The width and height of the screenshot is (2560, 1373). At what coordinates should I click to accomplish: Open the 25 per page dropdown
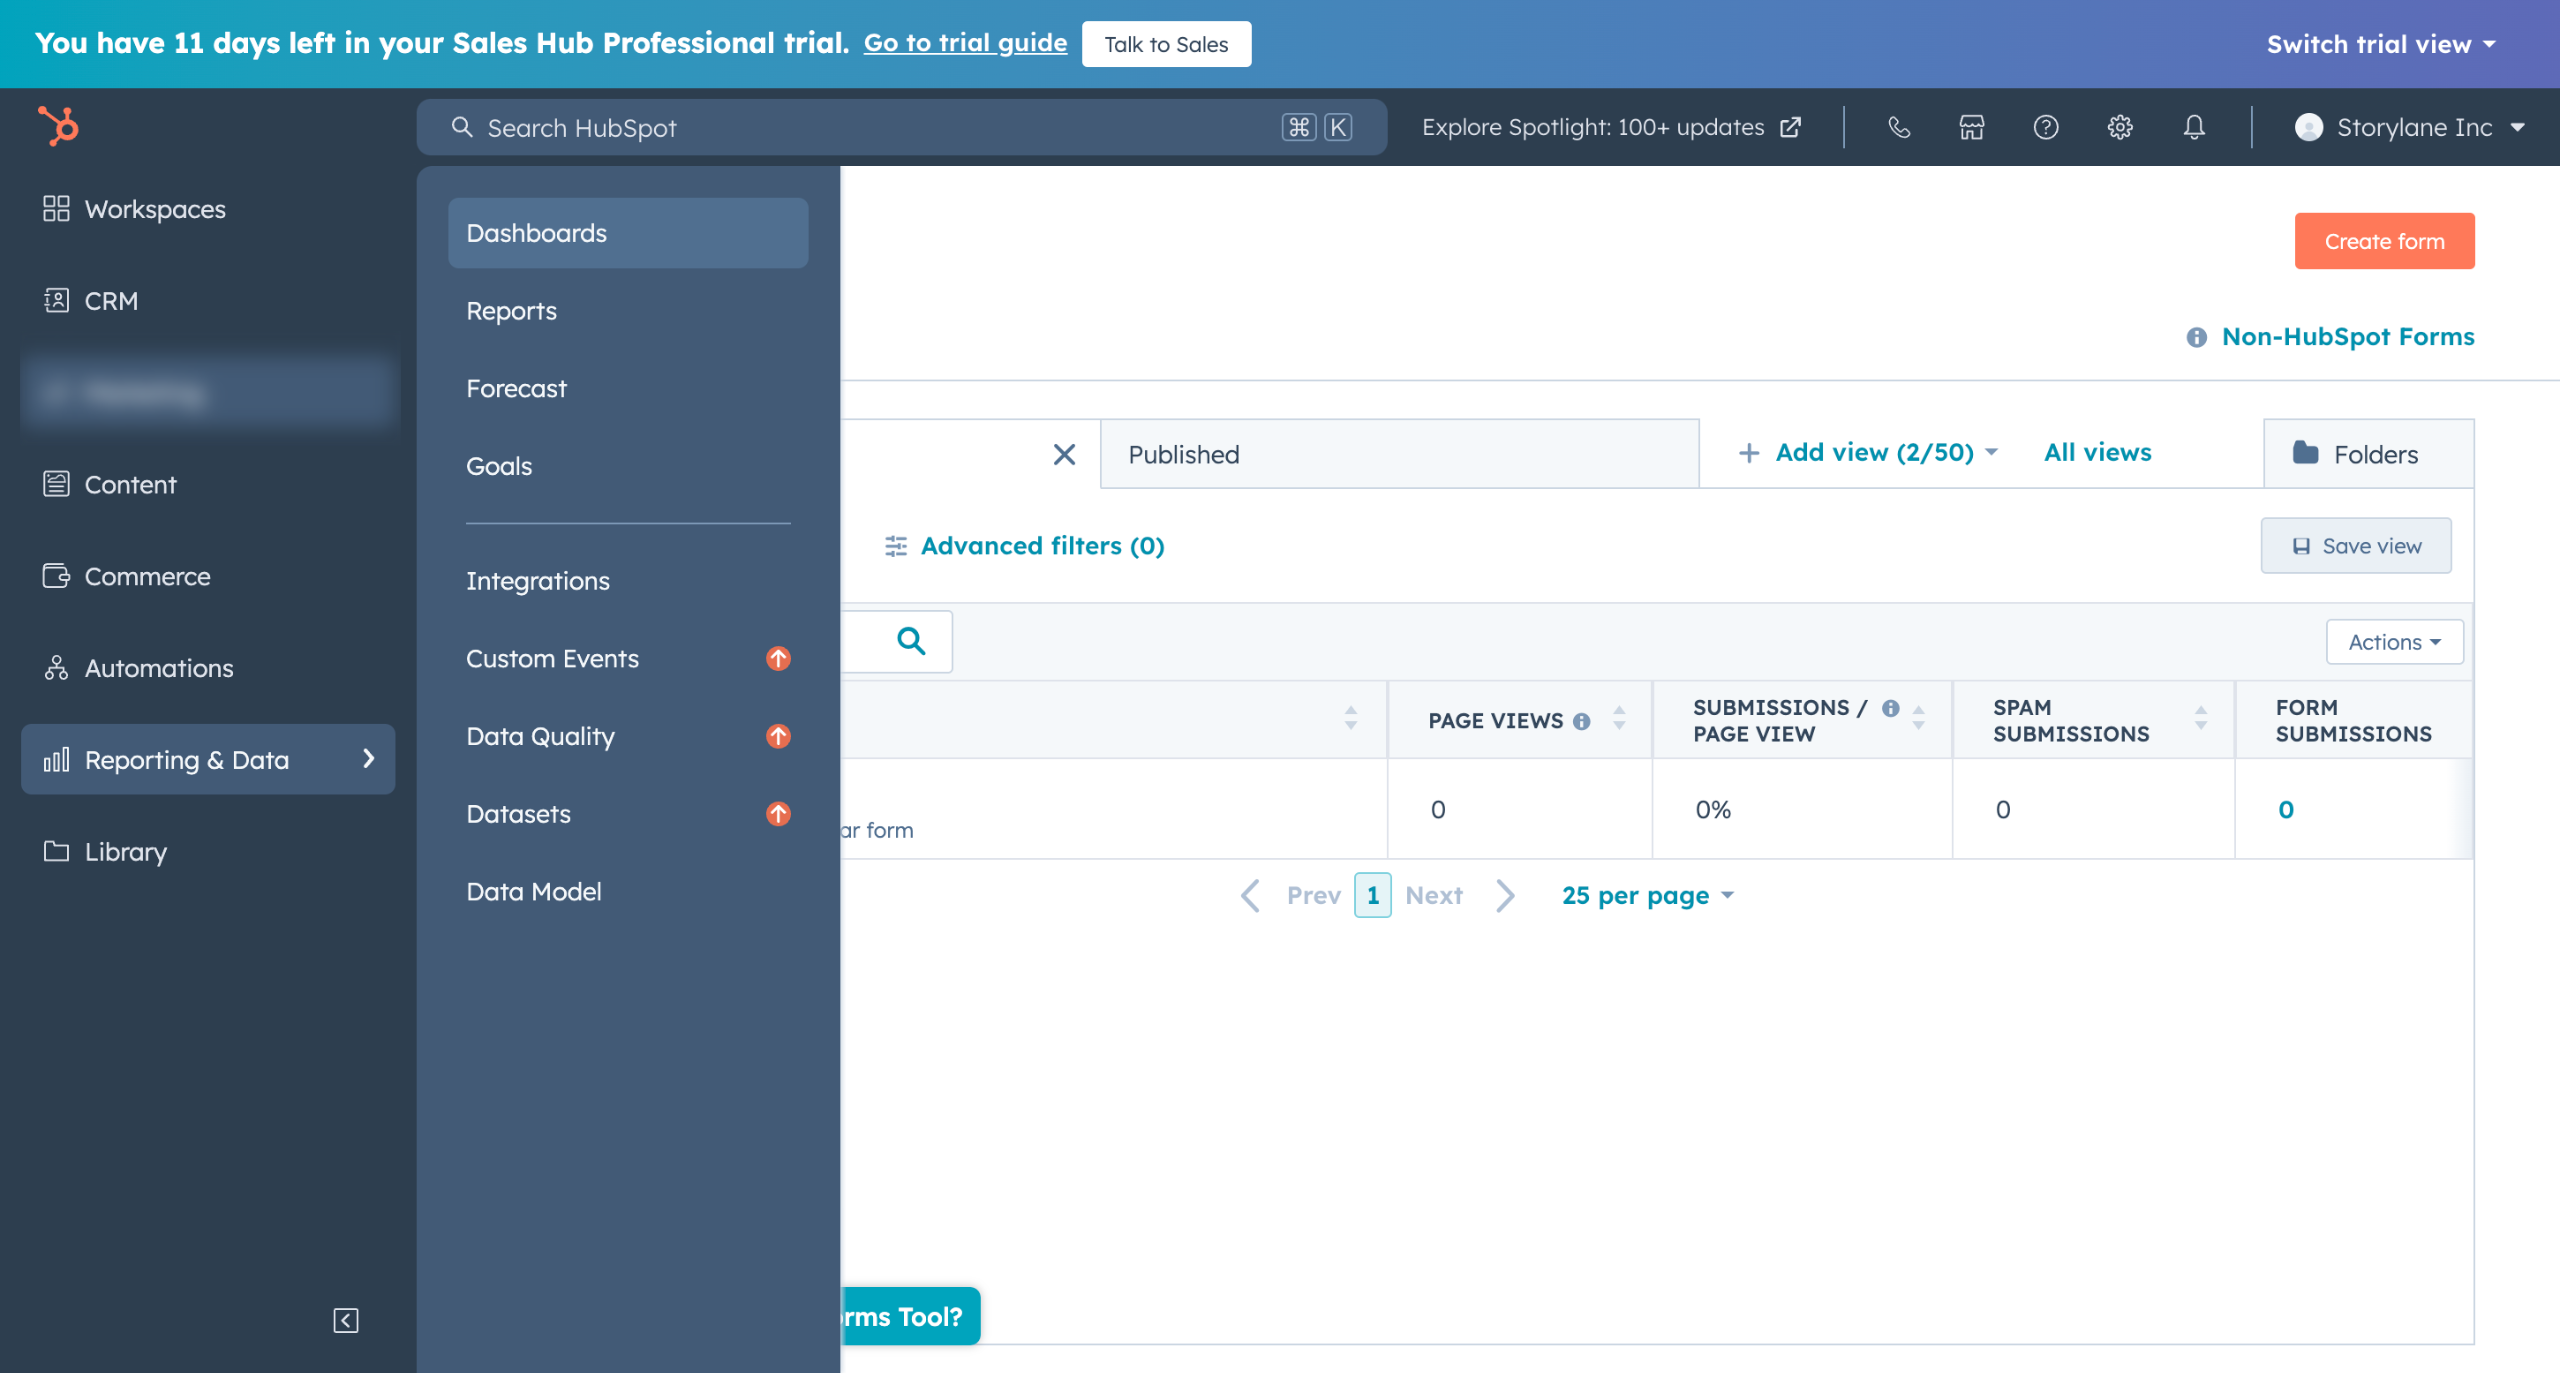(x=1646, y=895)
